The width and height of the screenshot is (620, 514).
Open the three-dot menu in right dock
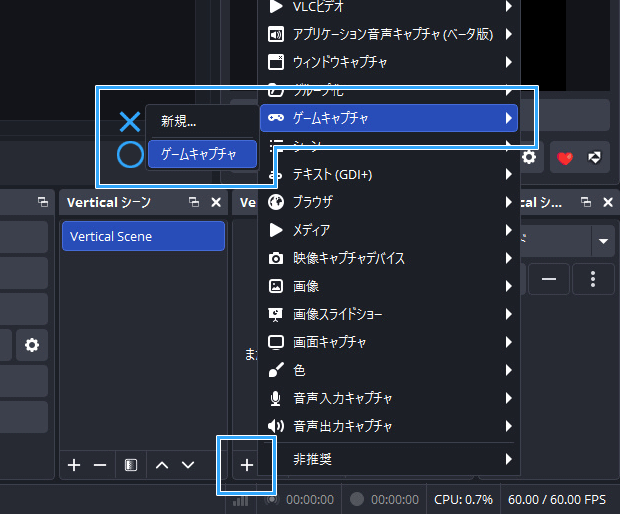[593, 279]
